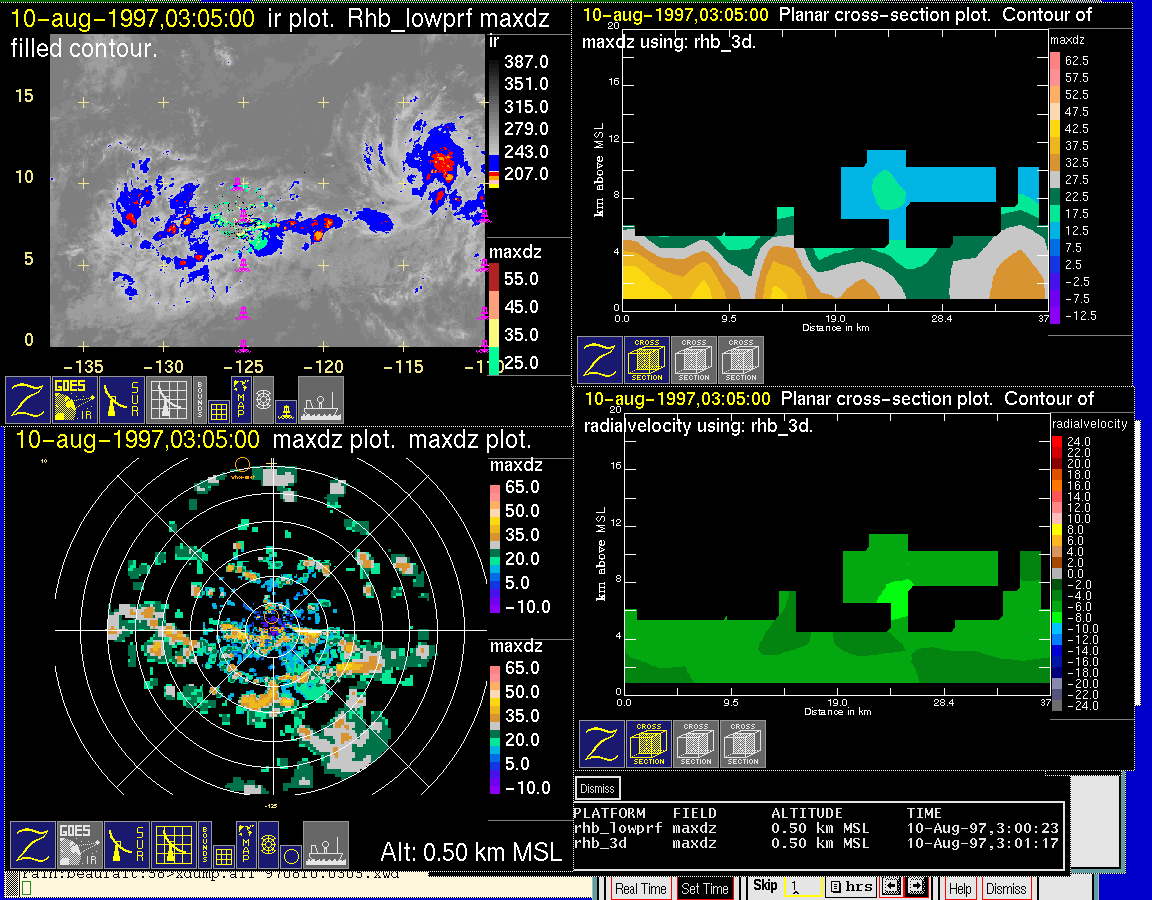Click the maxdz color bar in cross-section window
Viewport: 1152px width, 900px height.
[1055, 188]
